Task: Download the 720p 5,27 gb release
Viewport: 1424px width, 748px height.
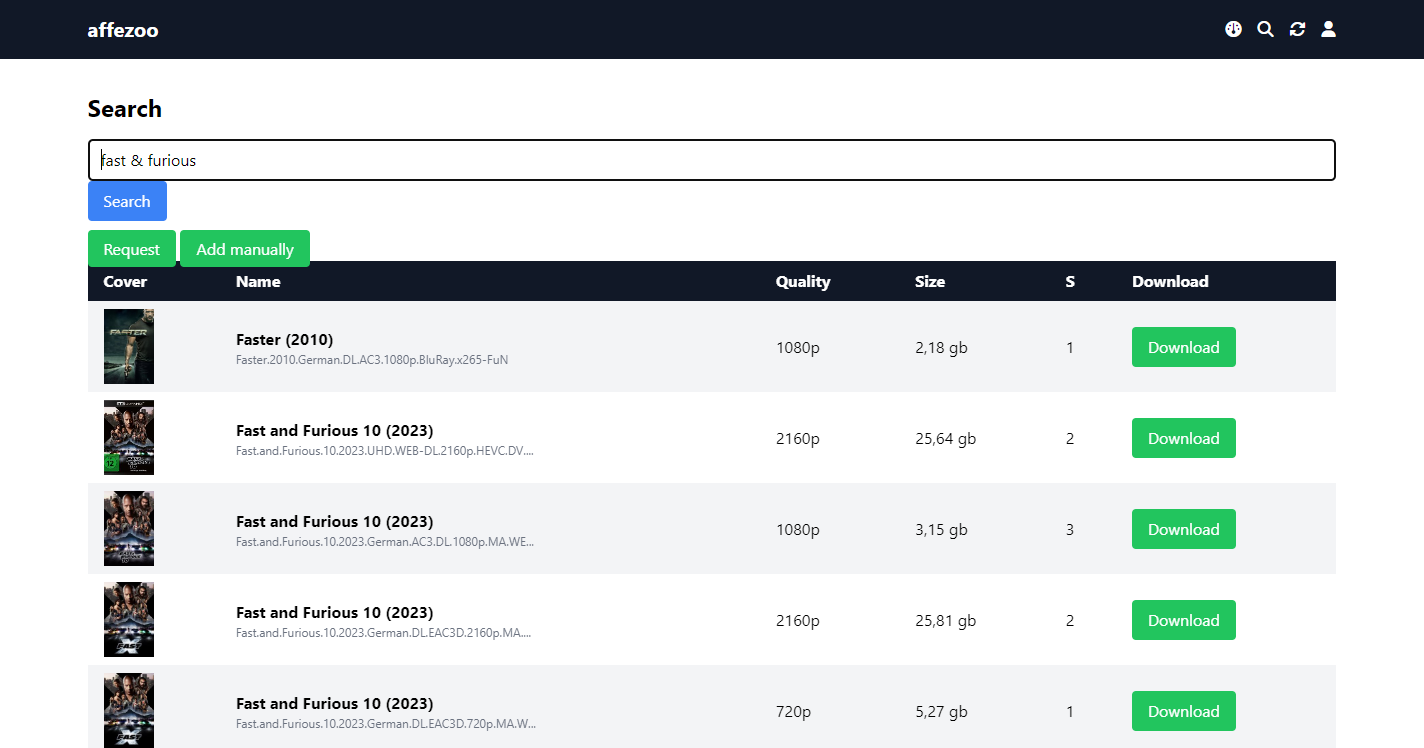Action: coord(1184,711)
